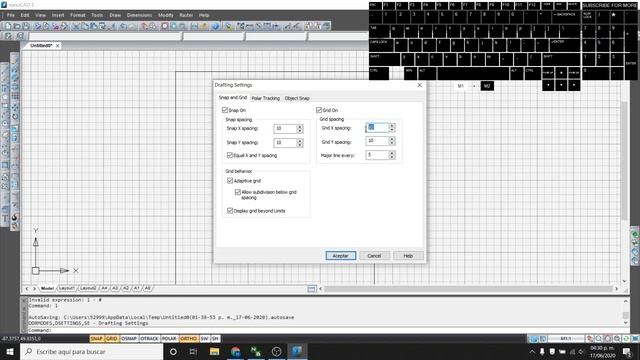Click the Open file toolbar icon
The height and width of the screenshot is (360, 640).
pyautogui.click(x=17, y=26)
